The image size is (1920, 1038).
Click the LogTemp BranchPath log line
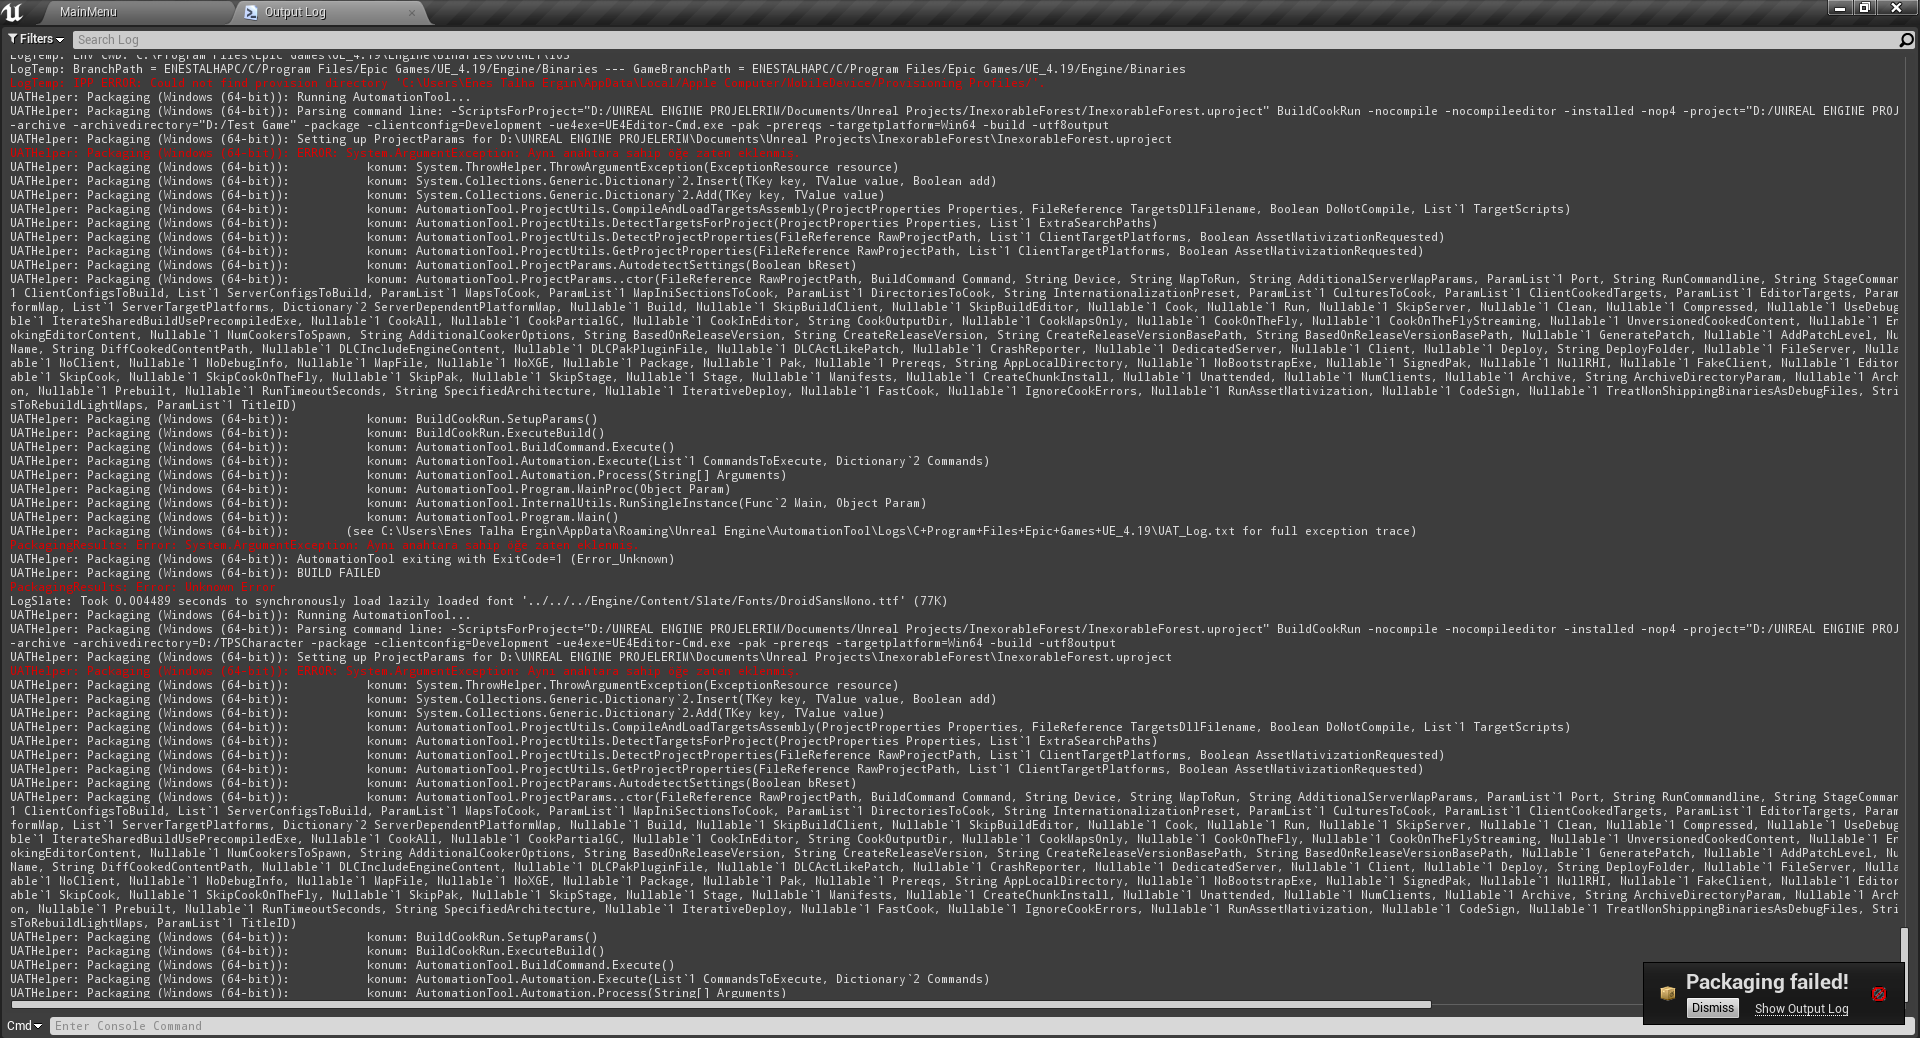click(x=598, y=69)
